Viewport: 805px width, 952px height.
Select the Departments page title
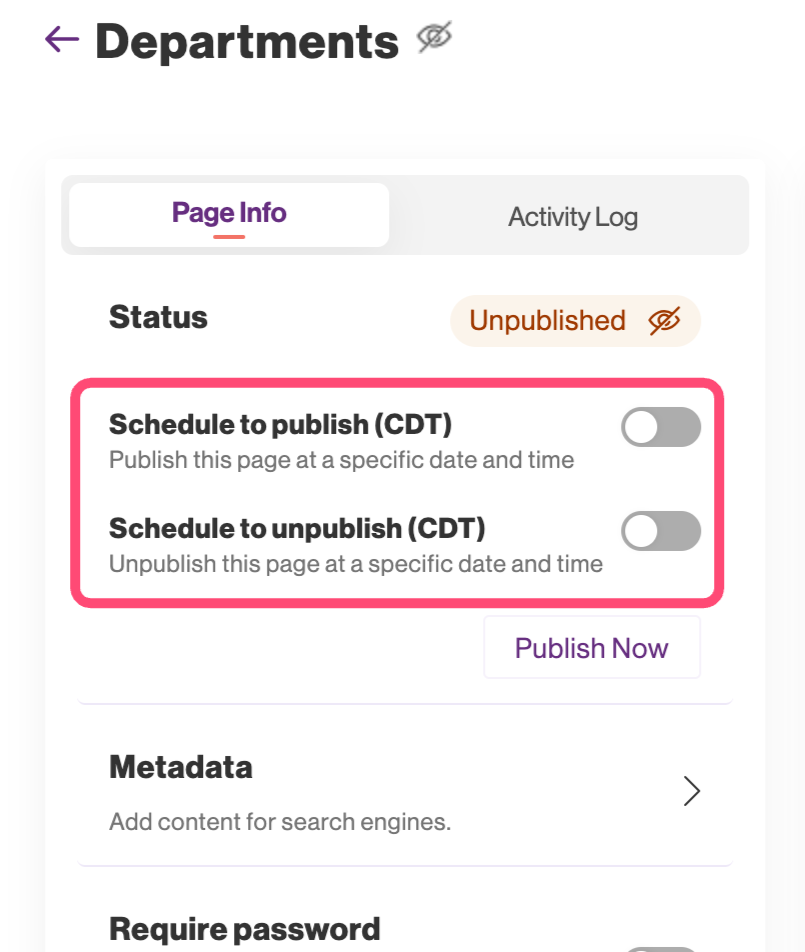(247, 42)
